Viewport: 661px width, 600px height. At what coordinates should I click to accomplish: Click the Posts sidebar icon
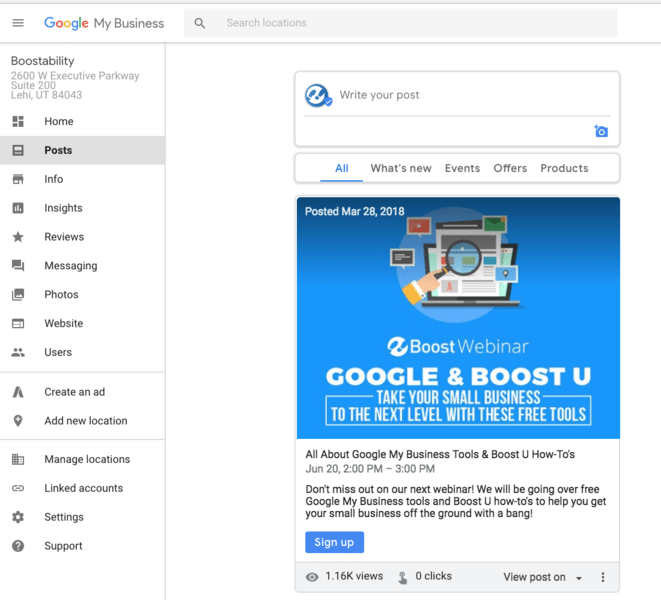(18, 150)
